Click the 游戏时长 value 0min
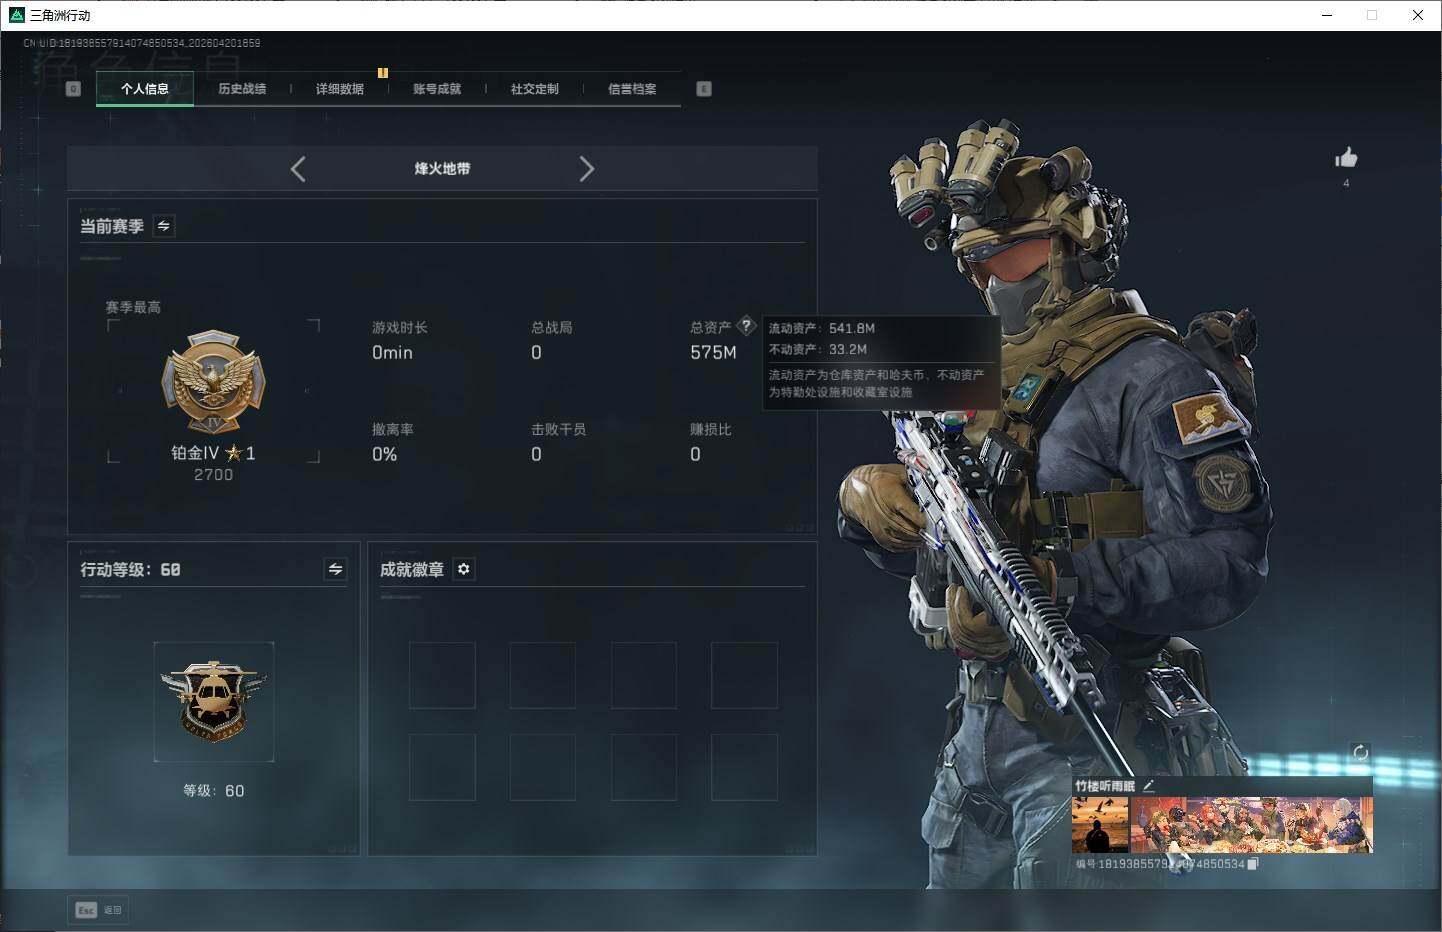 [x=392, y=353]
